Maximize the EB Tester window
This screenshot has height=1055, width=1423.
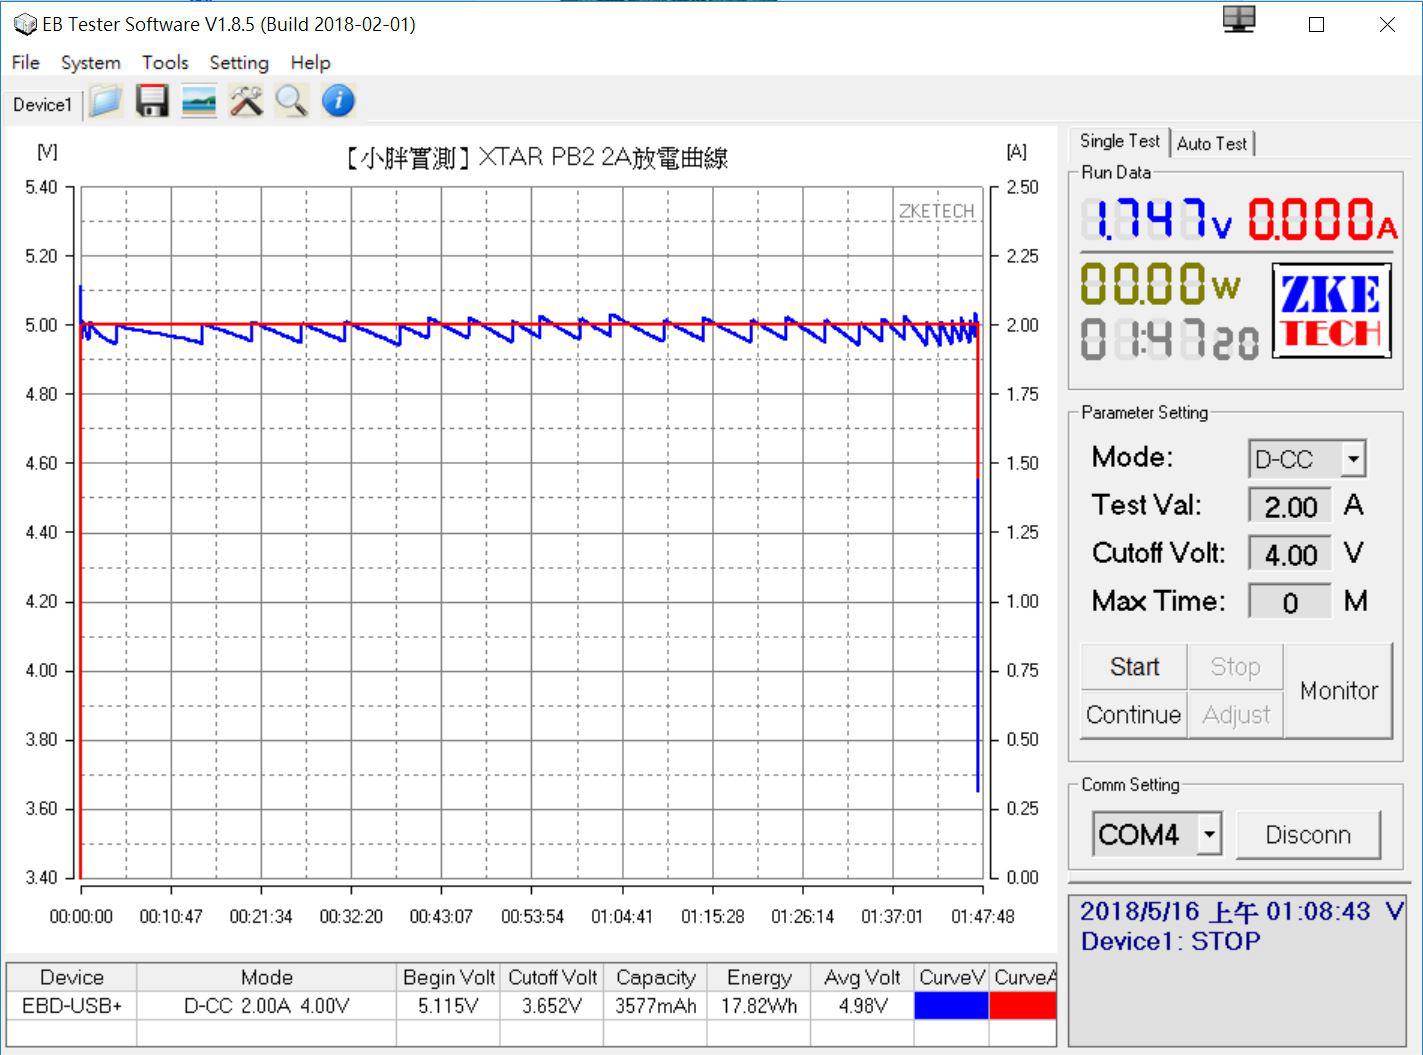click(1316, 24)
